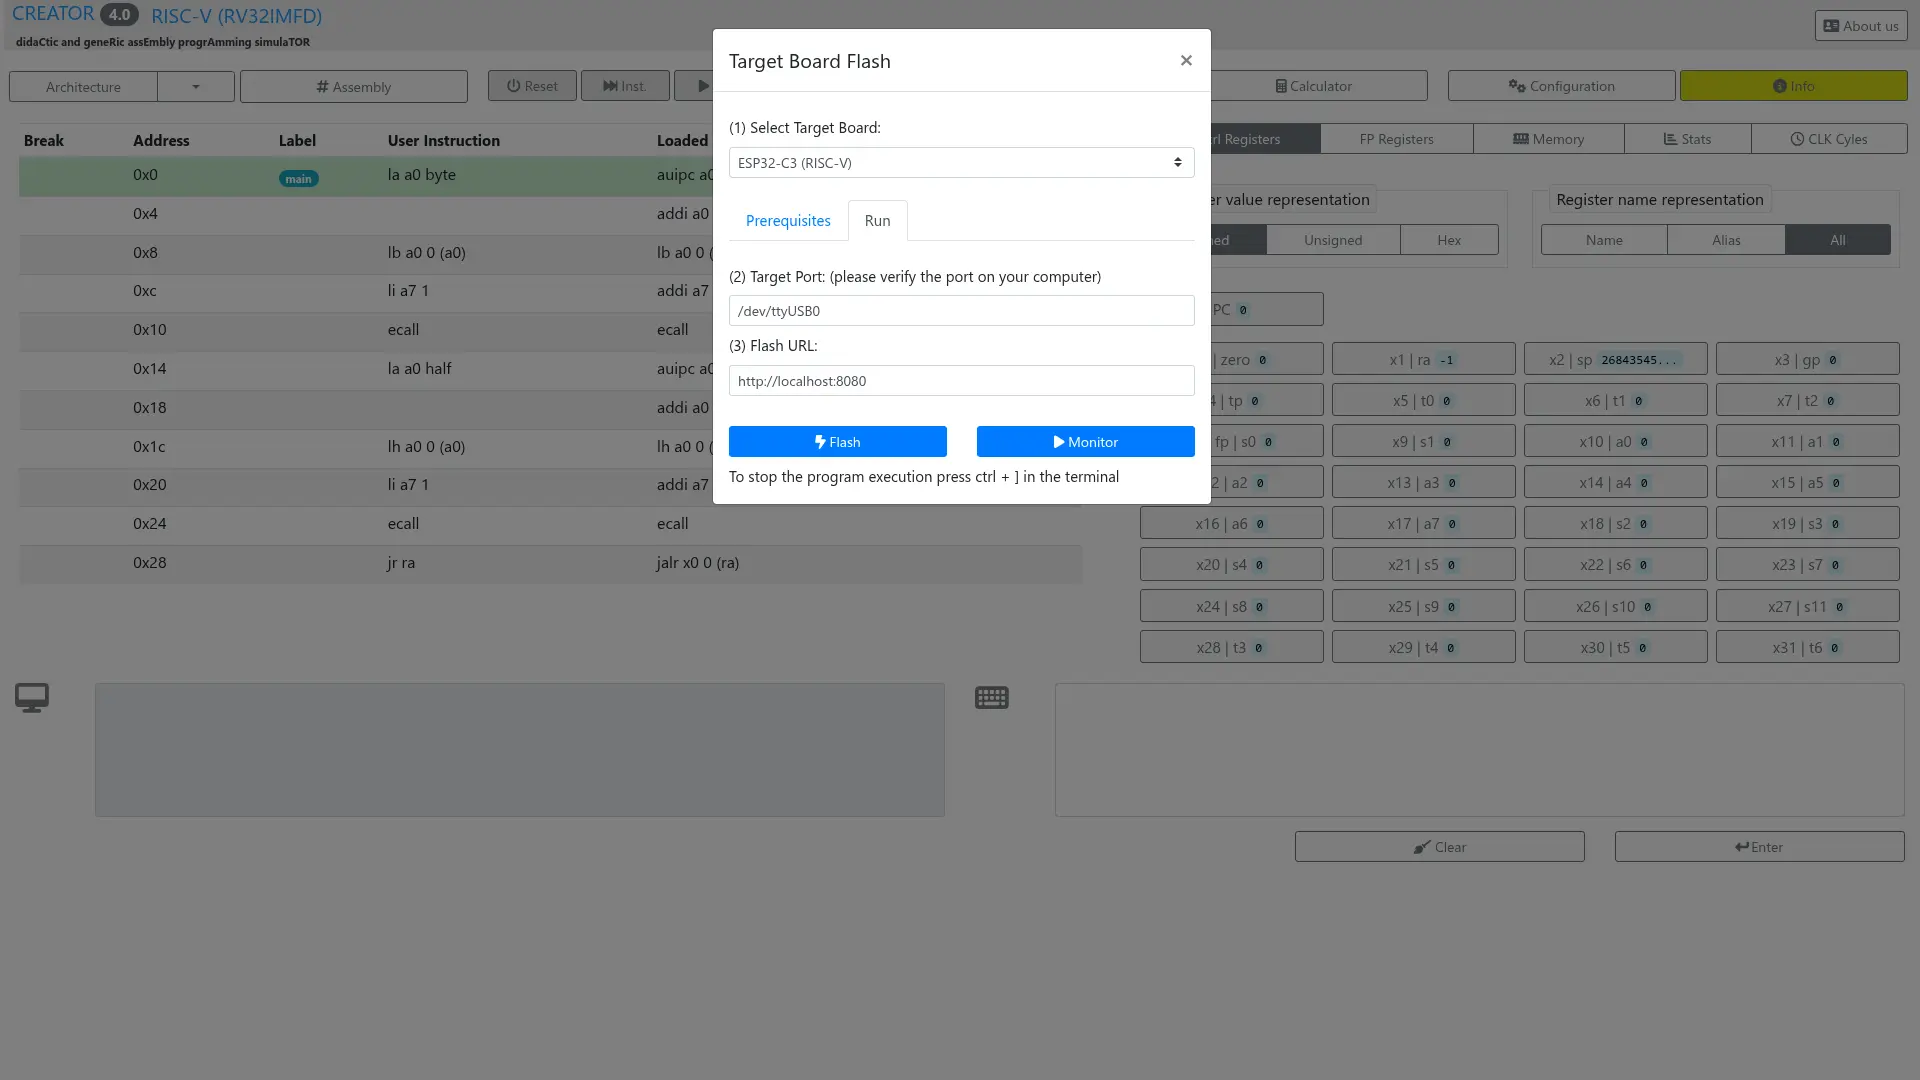Switch to the Prerequisites tab
This screenshot has width=1920, height=1080.
point(788,220)
